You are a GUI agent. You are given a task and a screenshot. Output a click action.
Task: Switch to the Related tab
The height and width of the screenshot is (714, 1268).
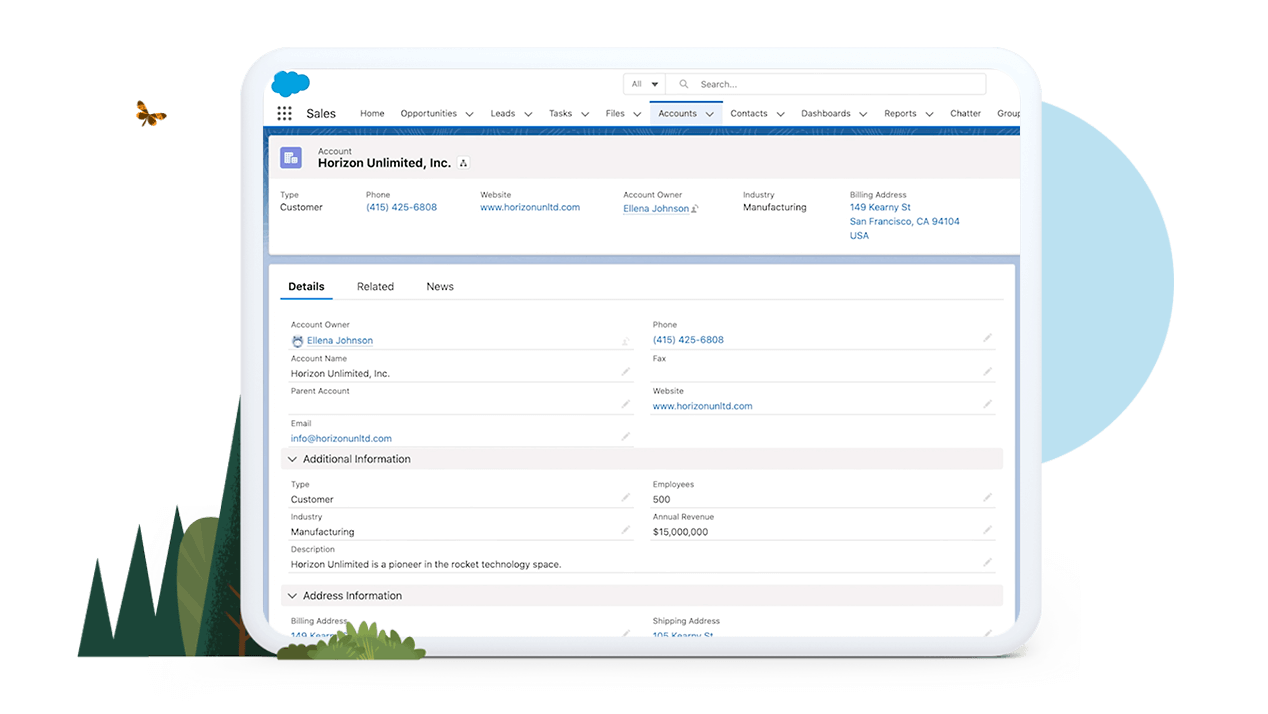375,287
